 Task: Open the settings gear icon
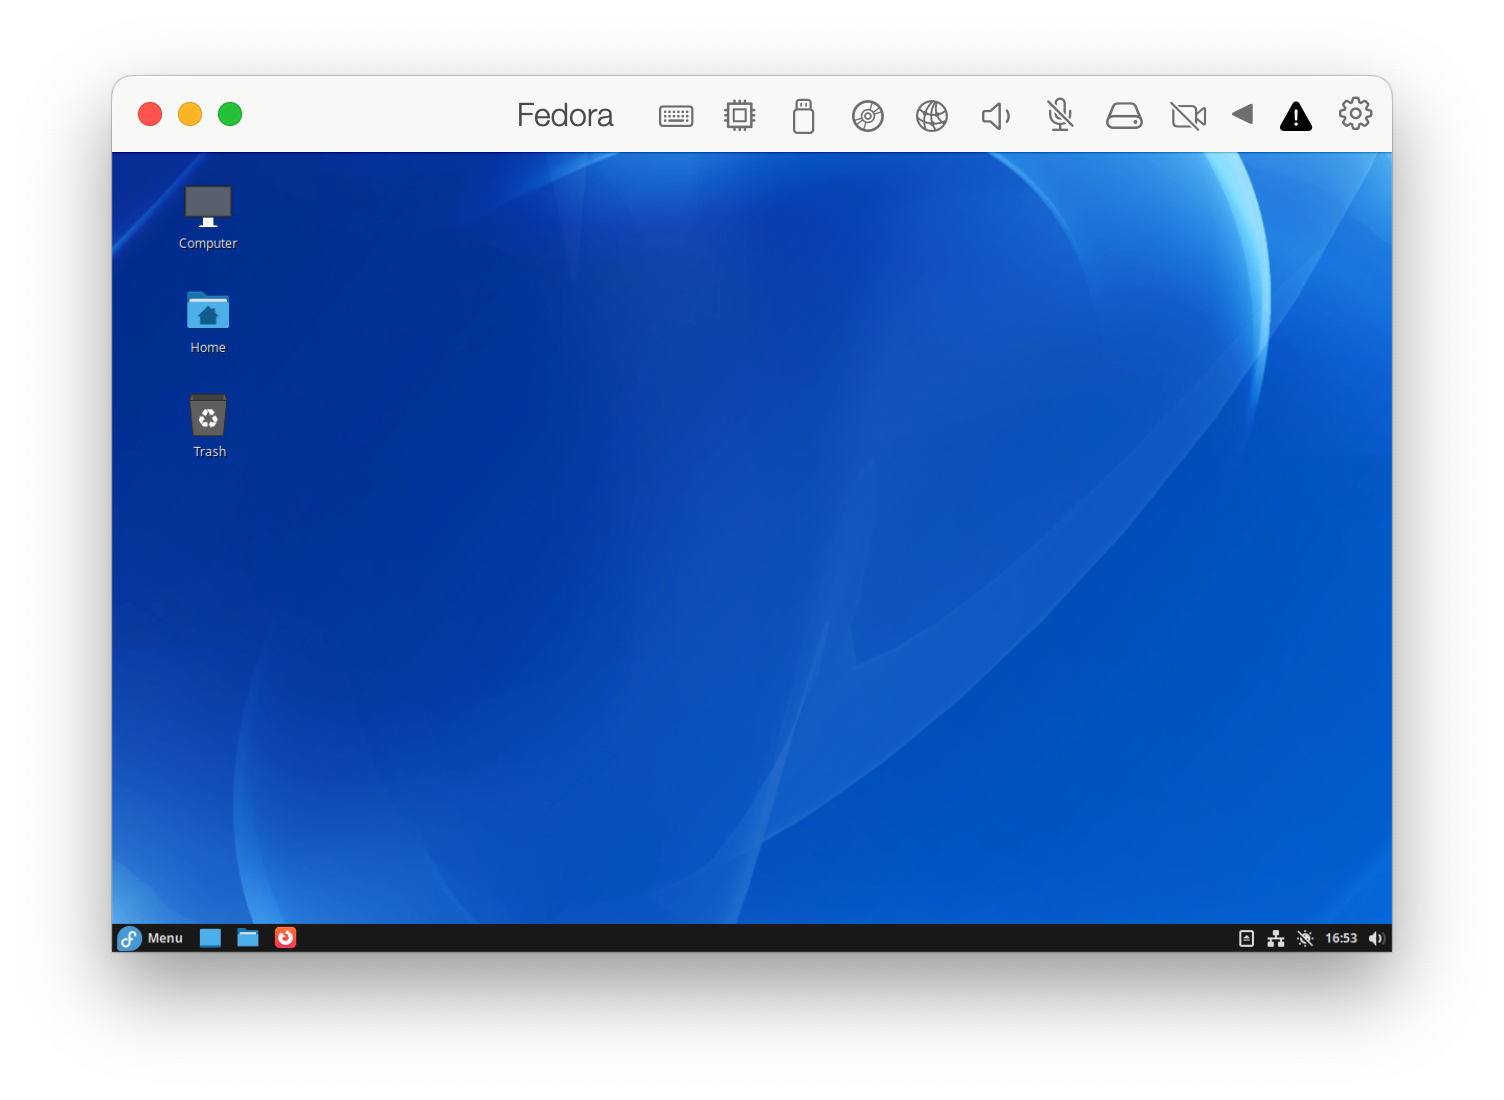click(1355, 114)
